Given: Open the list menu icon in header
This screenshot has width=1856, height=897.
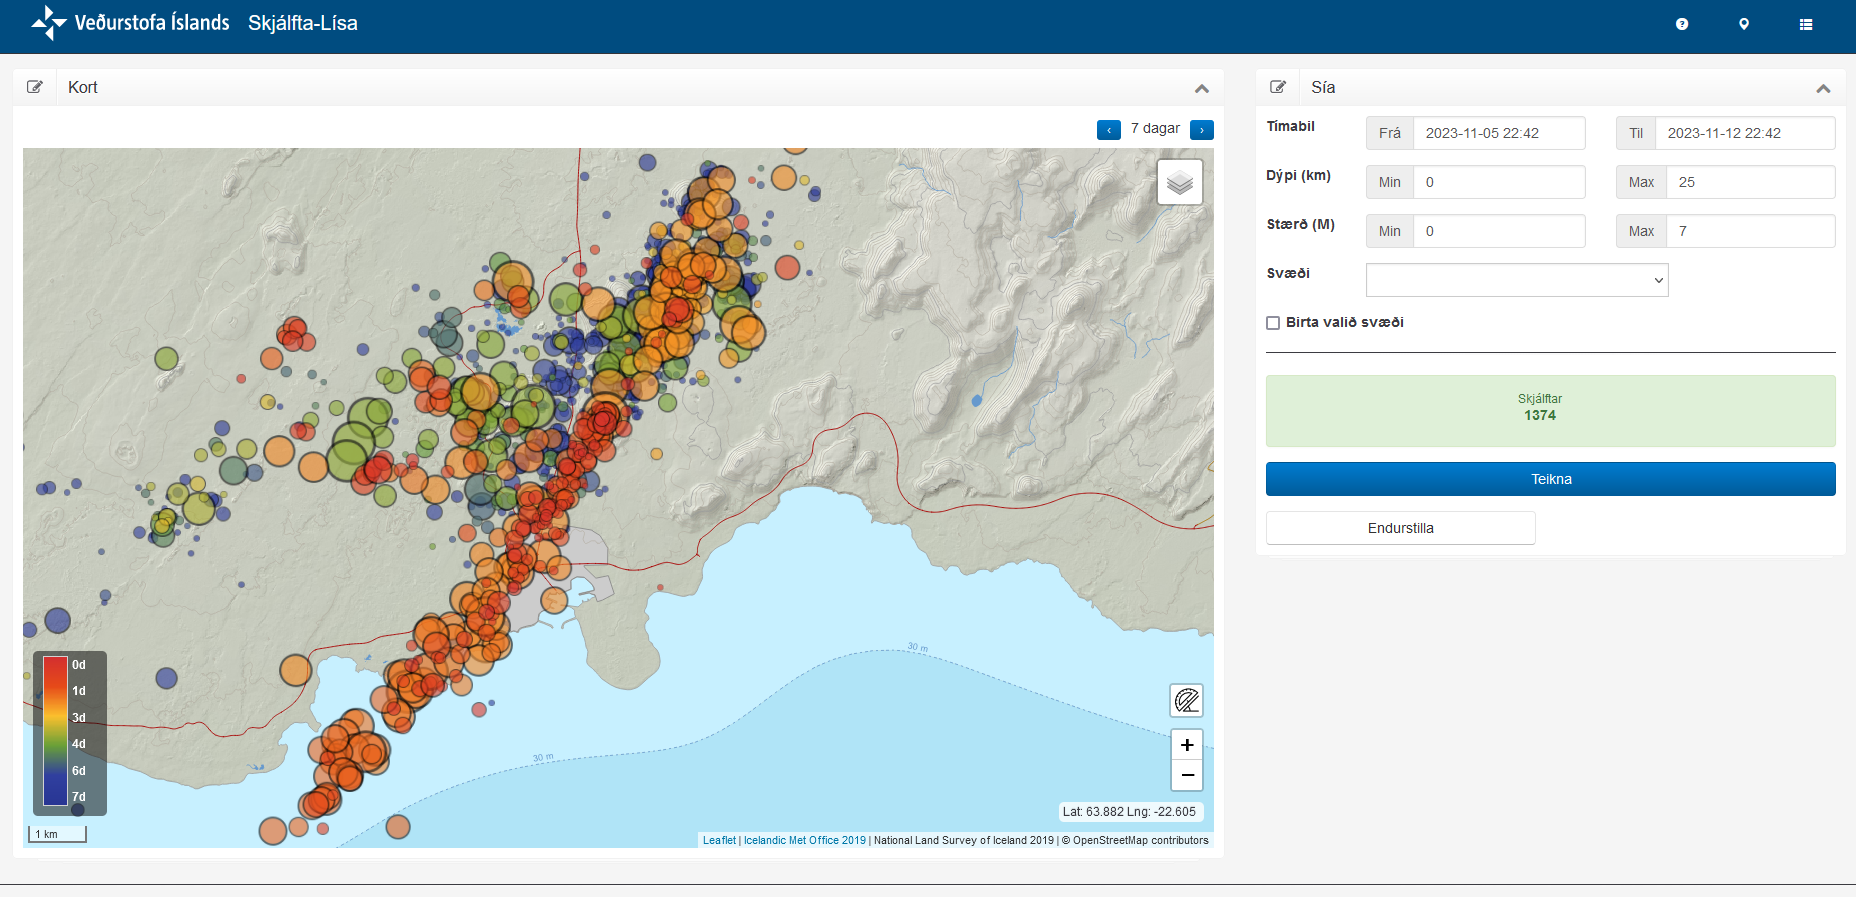Looking at the screenshot, I should (x=1806, y=24).
